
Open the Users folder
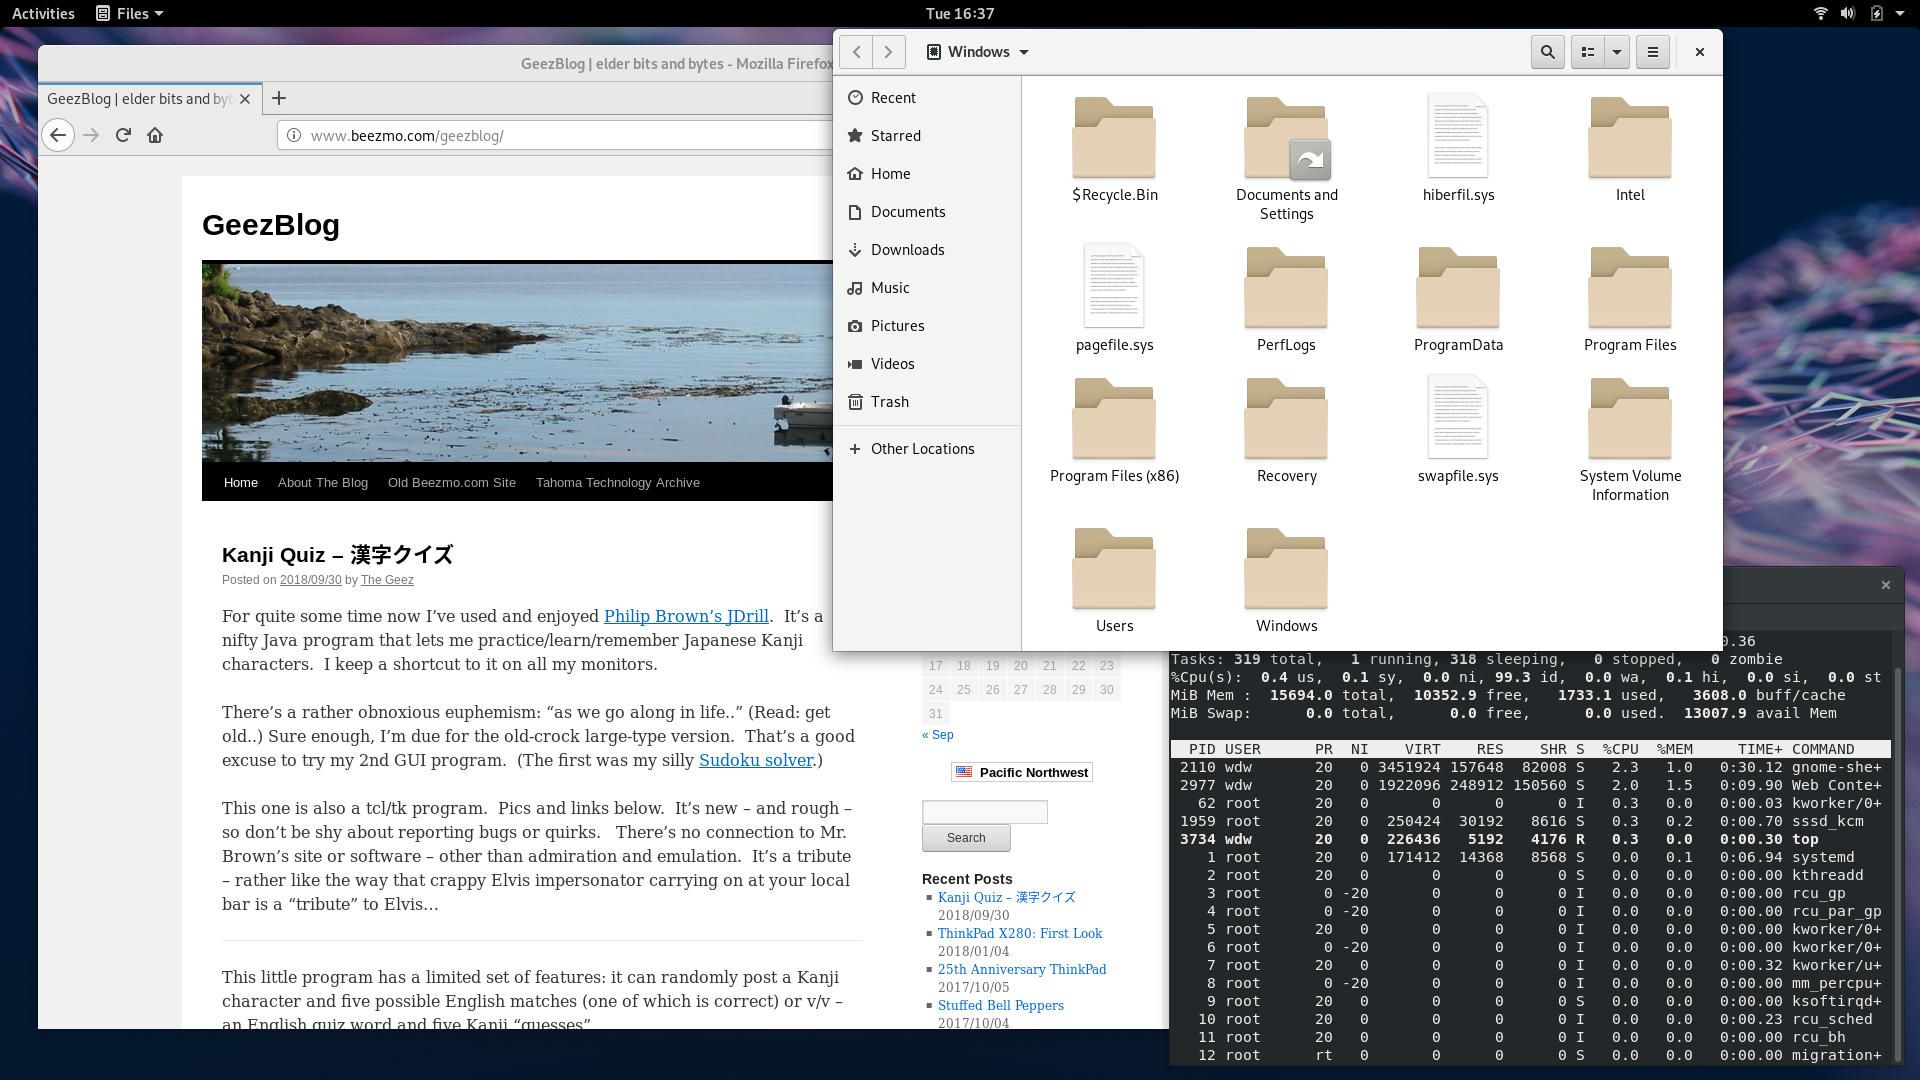(x=1114, y=580)
